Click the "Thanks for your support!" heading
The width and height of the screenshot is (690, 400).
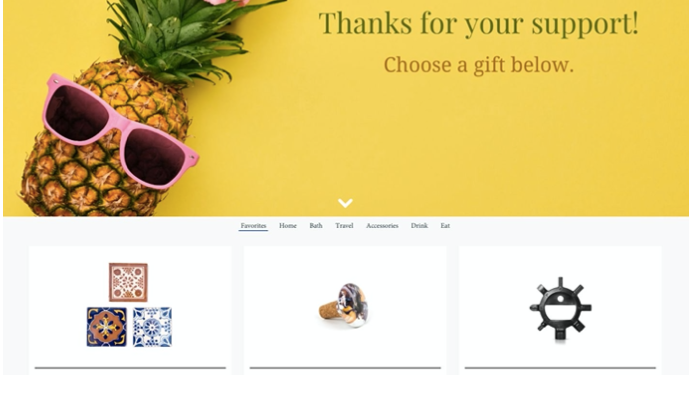478,23
